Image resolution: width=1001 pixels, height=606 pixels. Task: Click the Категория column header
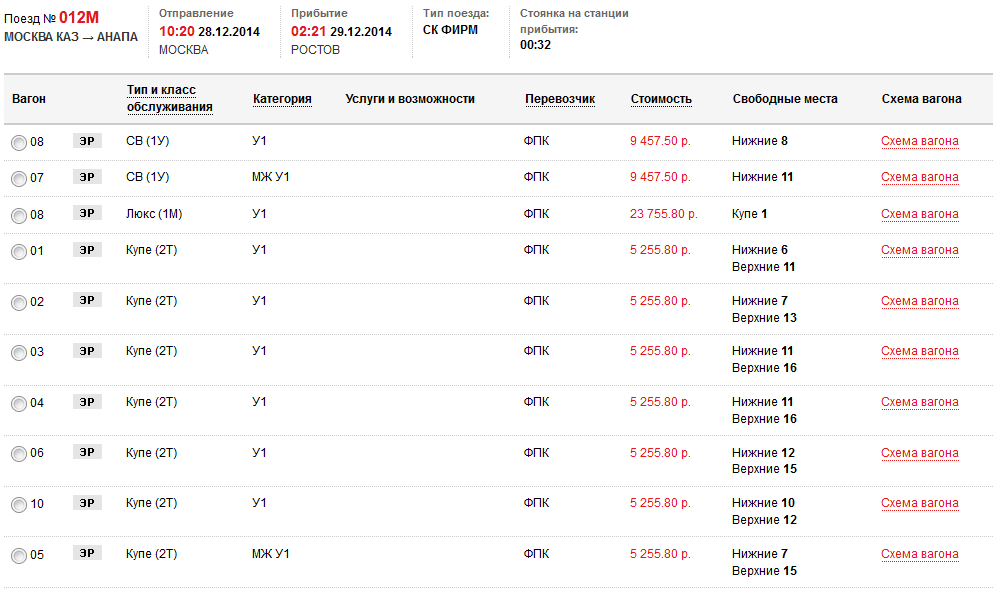pyautogui.click(x=282, y=99)
